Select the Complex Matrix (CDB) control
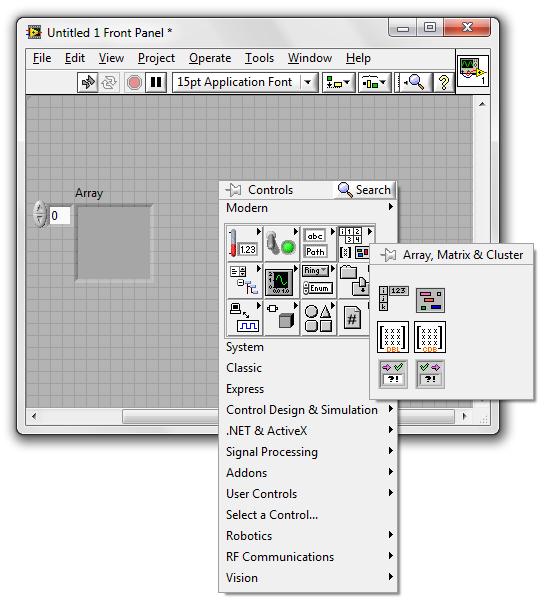The width and height of the screenshot is (544, 601). (x=430, y=337)
